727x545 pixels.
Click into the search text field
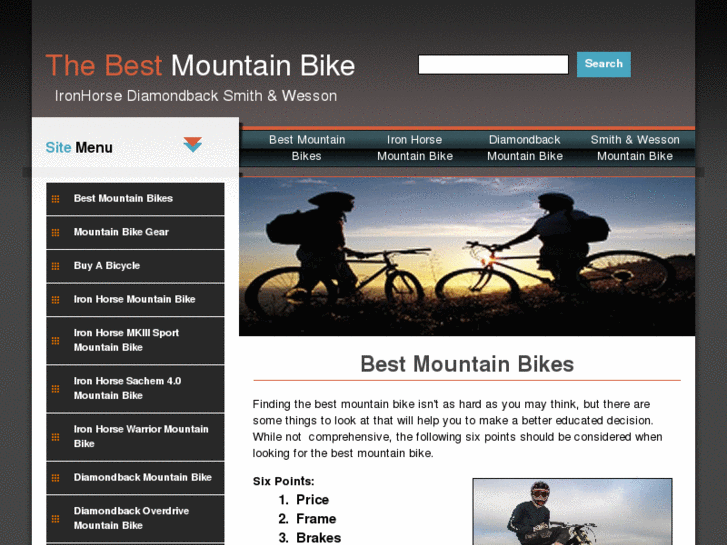coord(493,64)
